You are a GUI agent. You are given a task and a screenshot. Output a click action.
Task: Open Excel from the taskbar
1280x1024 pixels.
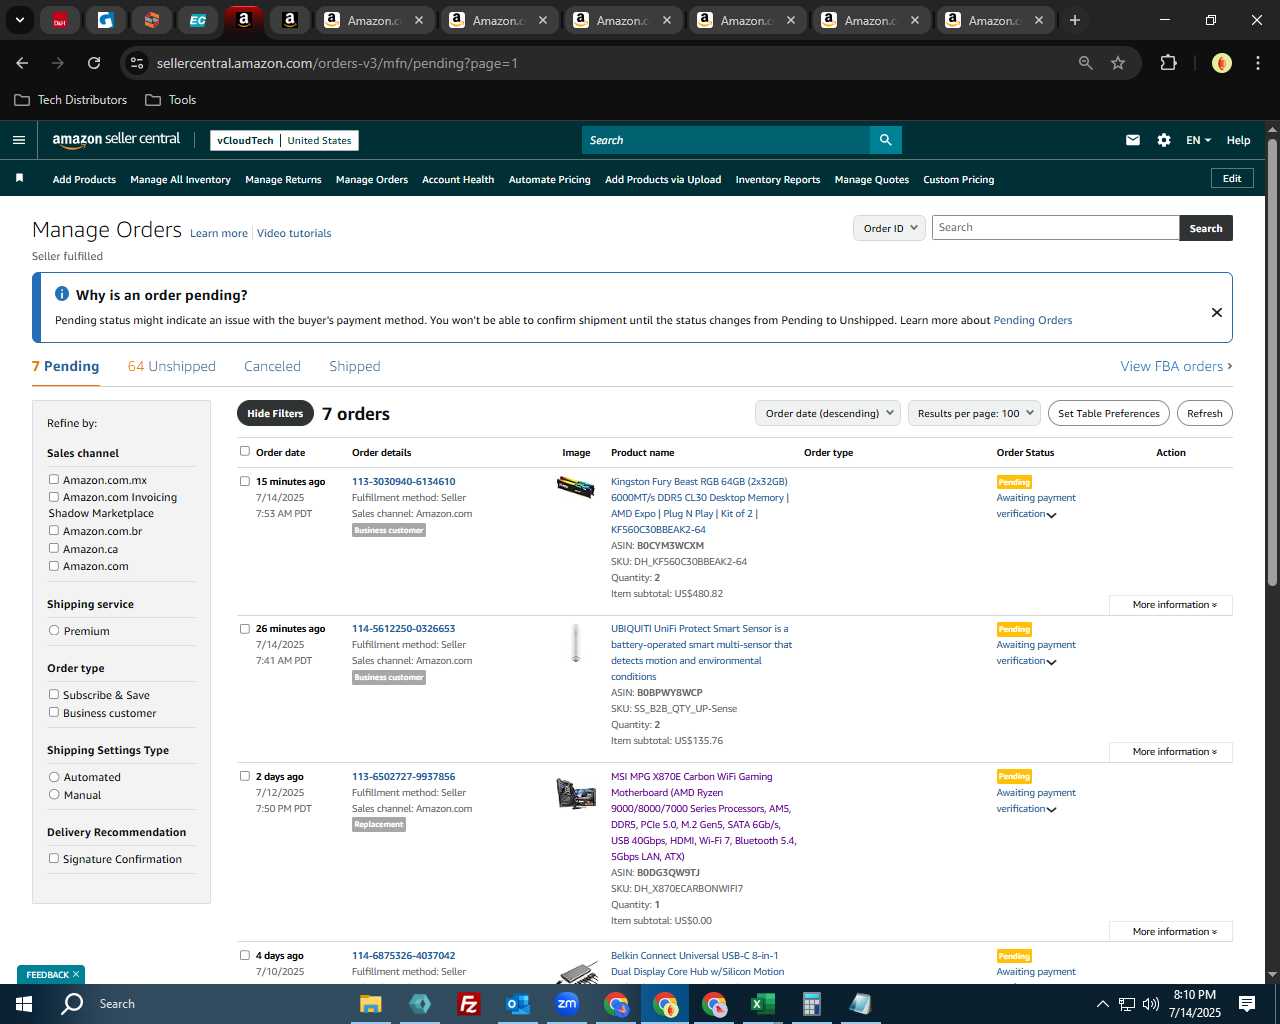pyautogui.click(x=762, y=1004)
